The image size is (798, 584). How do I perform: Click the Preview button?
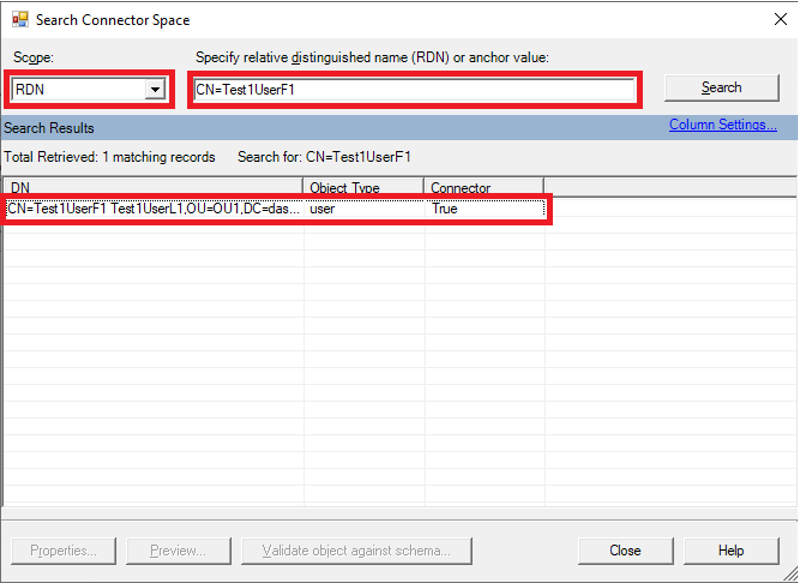pos(179,551)
